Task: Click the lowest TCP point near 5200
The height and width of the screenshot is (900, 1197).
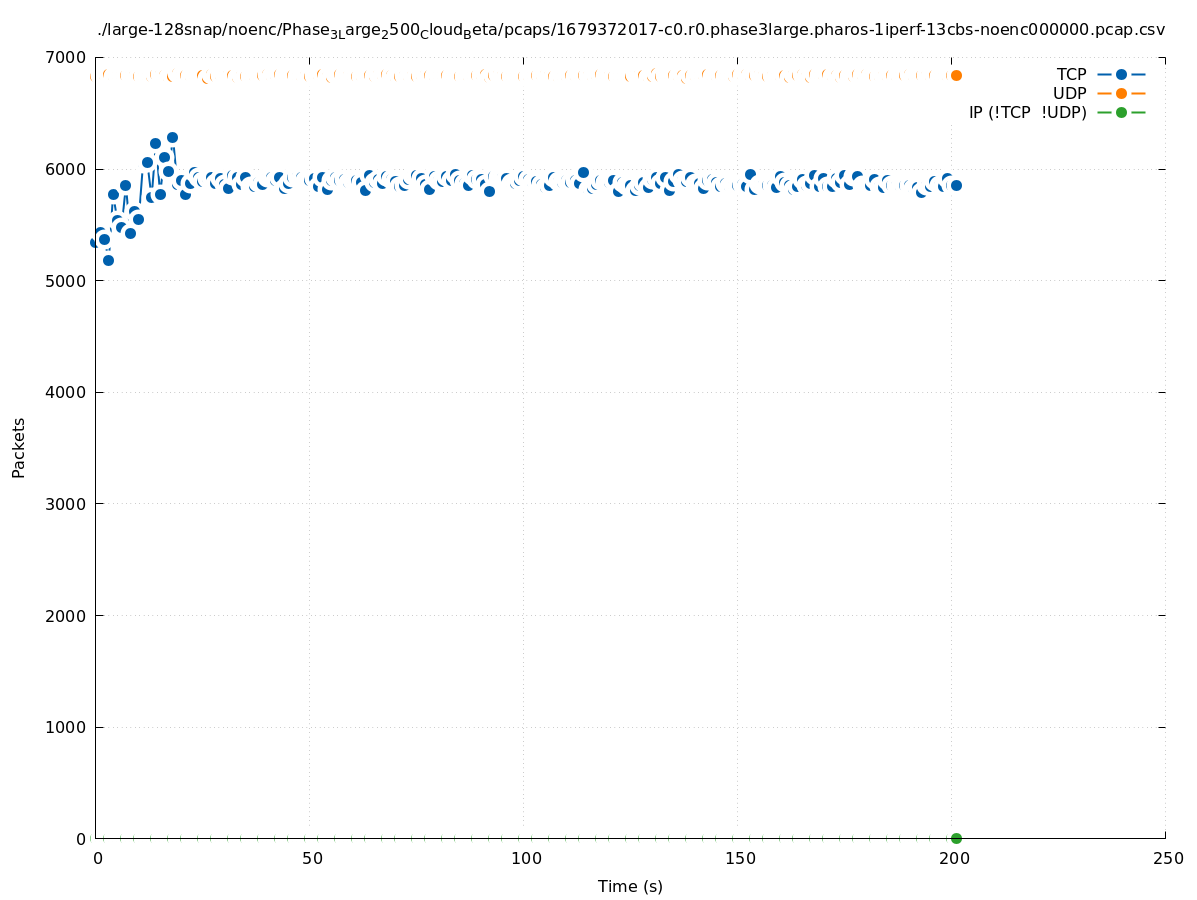Action: tap(108, 260)
